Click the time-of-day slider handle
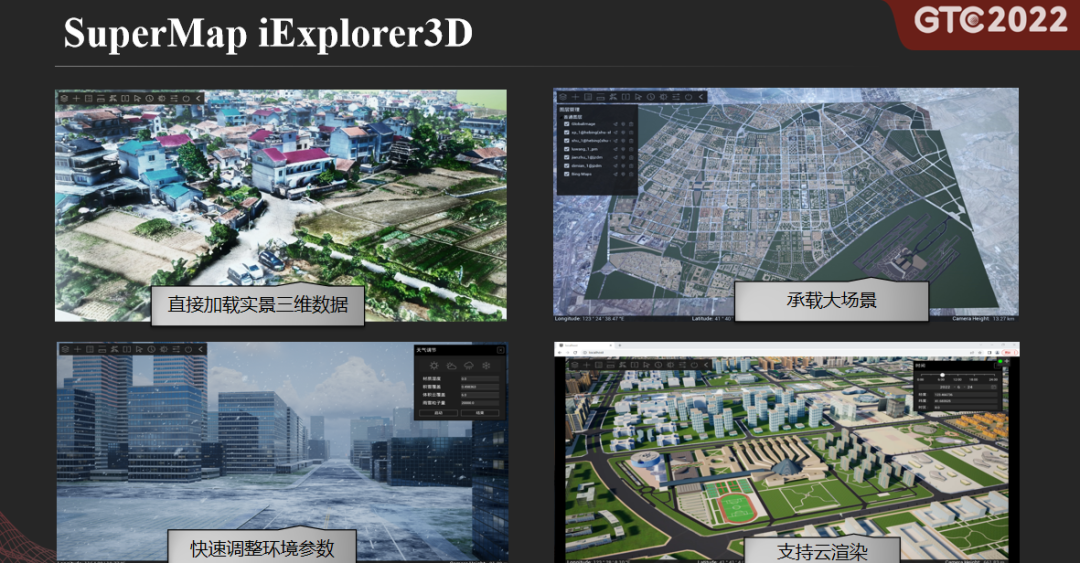The image size is (1080, 563). click(x=942, y=375)
